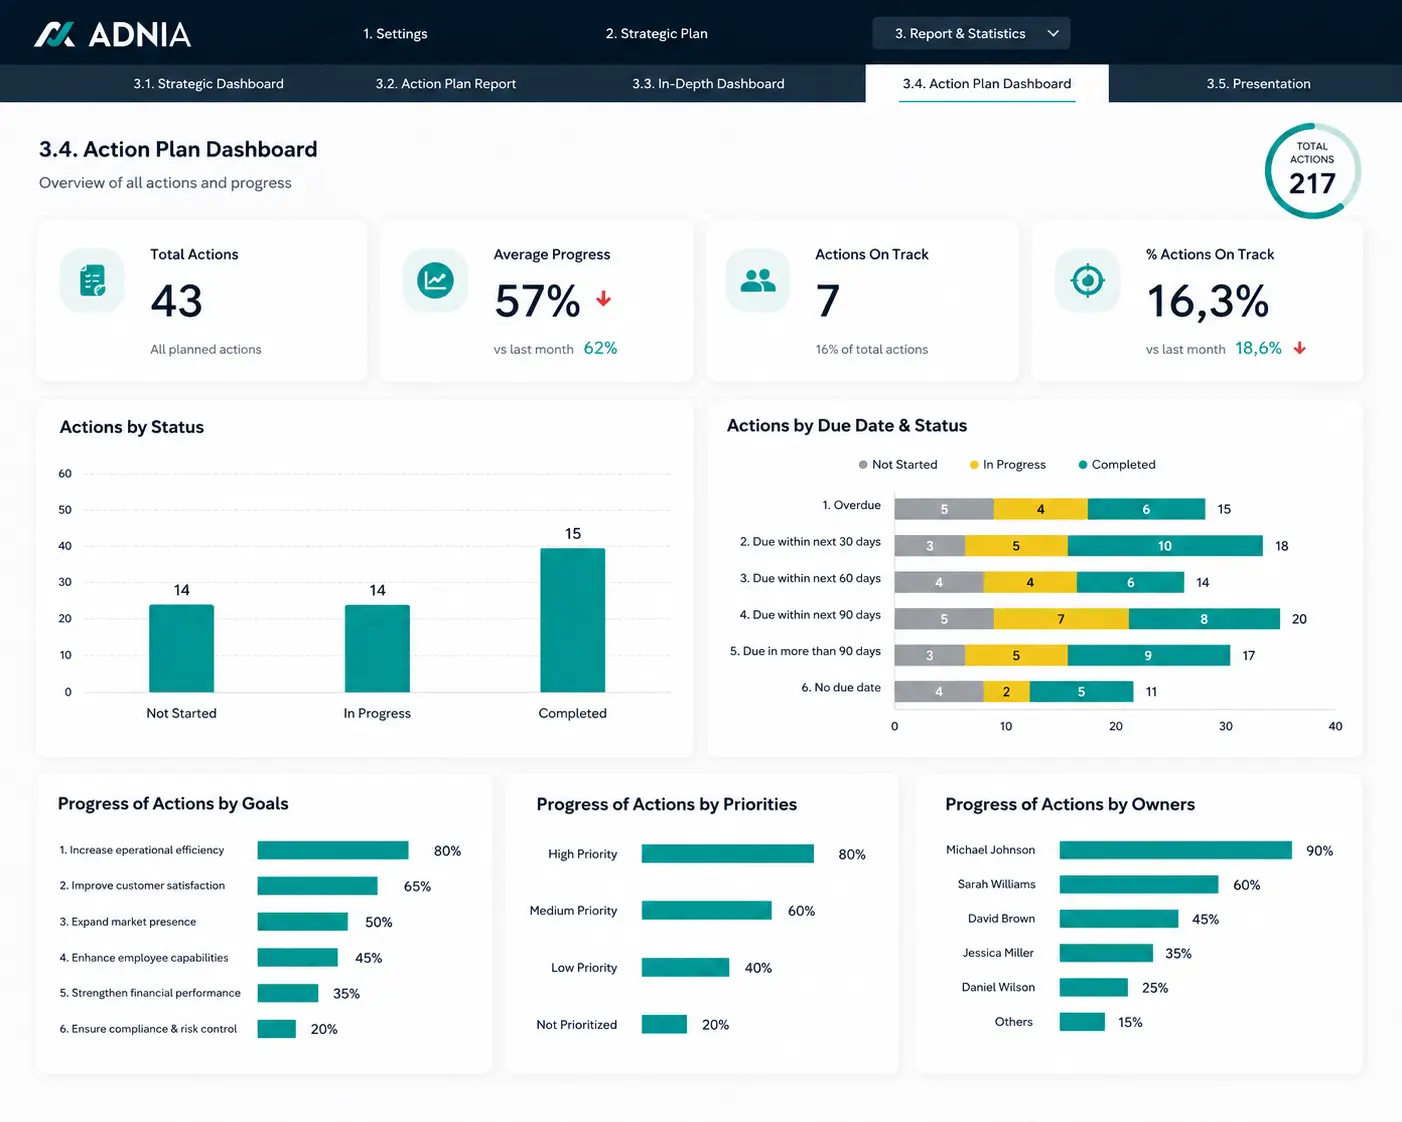
Task: Open the 3. Report & Statistics menu label
Action: pos(960,33)
